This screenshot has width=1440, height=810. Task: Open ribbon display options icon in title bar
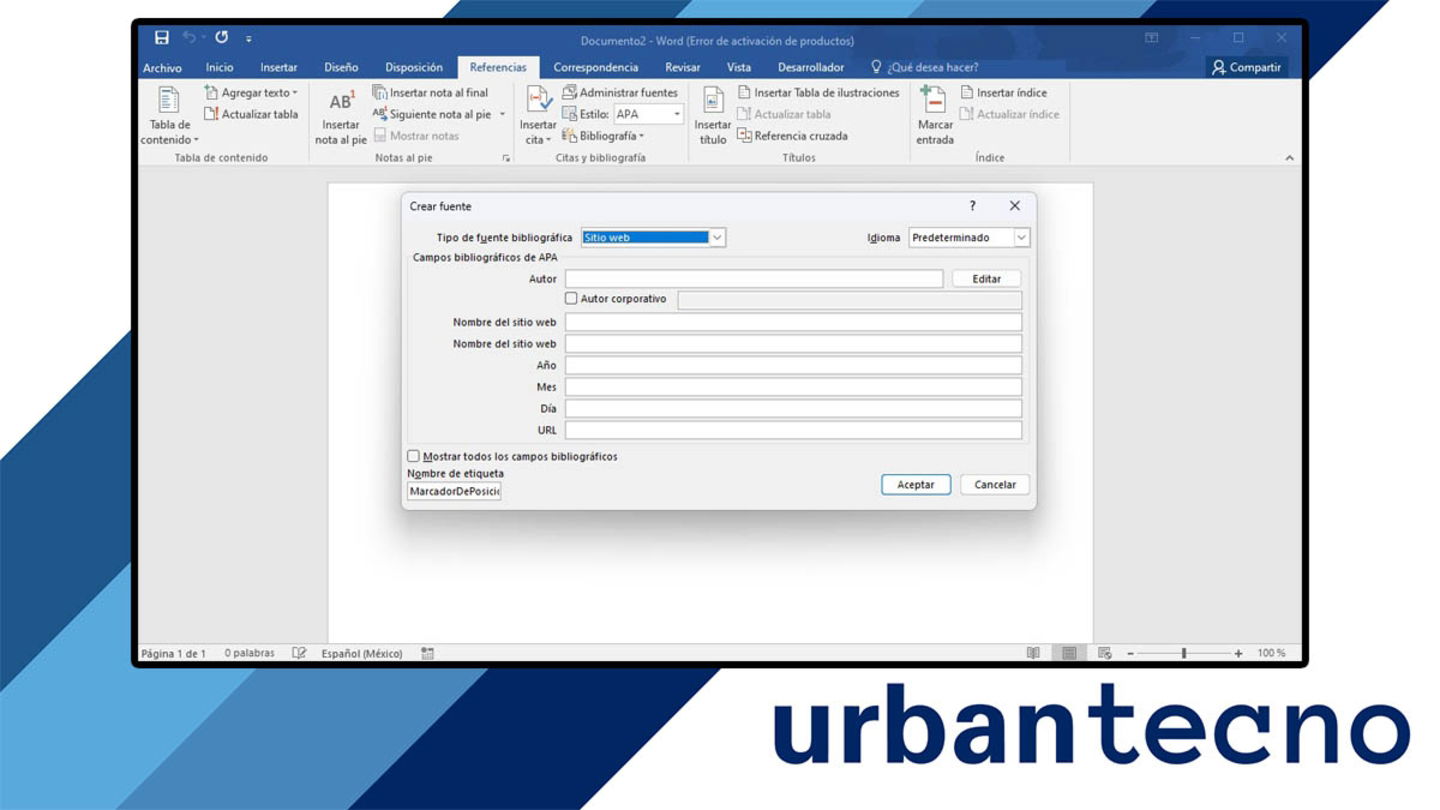(1152, 38)
